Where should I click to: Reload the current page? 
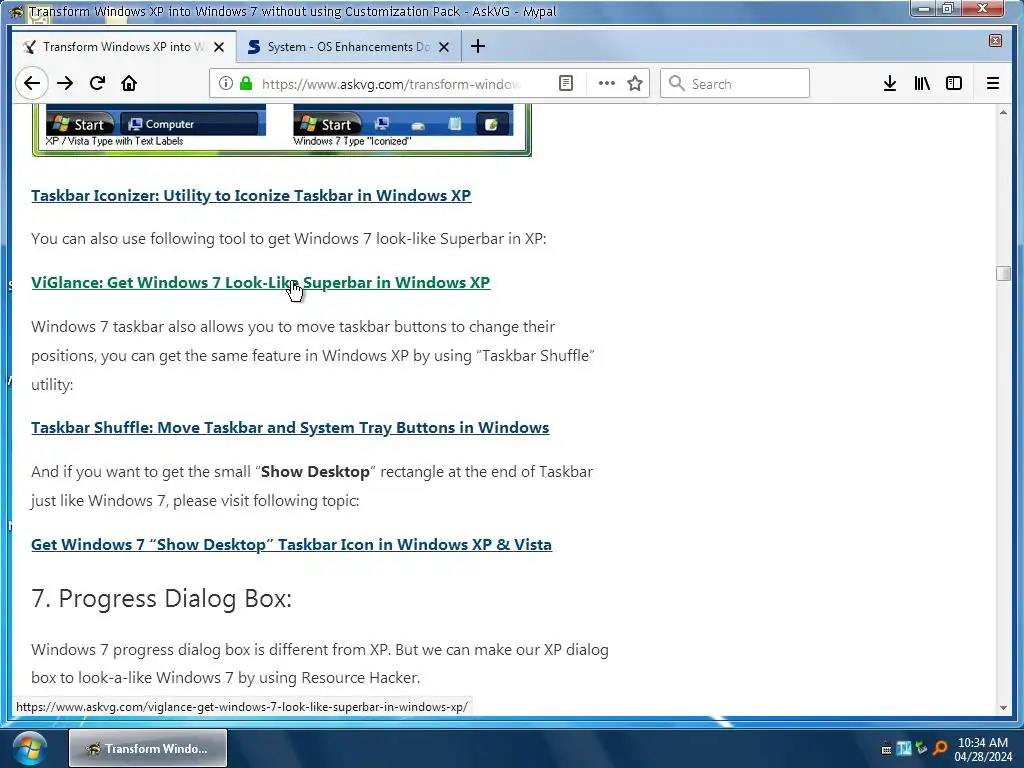97,83
